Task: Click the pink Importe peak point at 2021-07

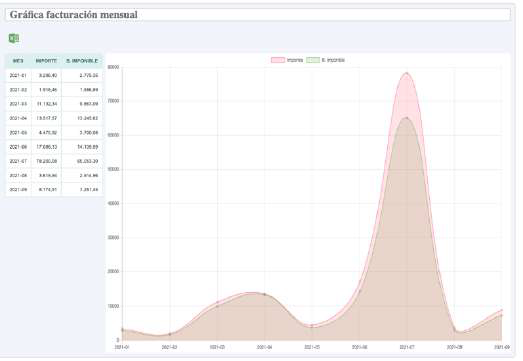Action: (407, 73)
